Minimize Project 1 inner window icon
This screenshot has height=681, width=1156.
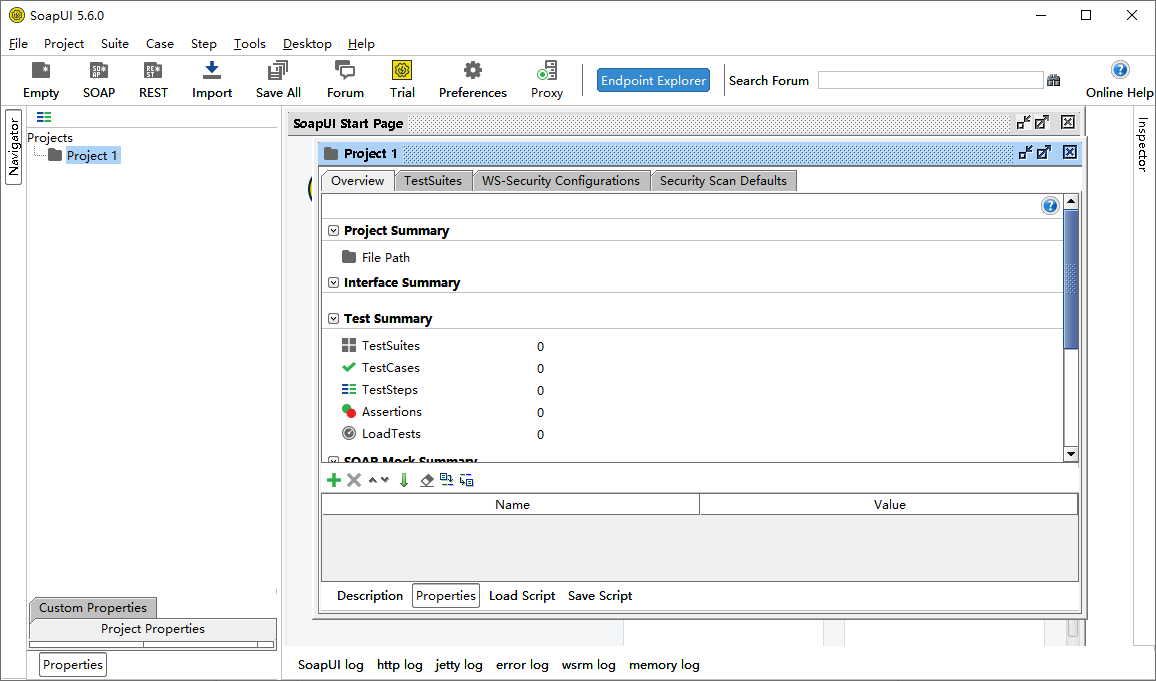[x=1026, y=153]
